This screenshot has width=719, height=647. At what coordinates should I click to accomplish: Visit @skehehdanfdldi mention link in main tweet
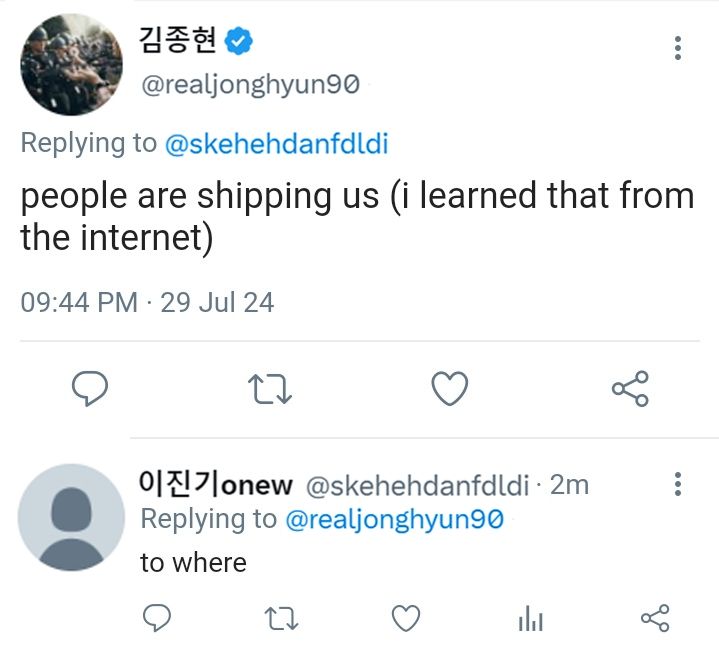[x=277, y=143]
